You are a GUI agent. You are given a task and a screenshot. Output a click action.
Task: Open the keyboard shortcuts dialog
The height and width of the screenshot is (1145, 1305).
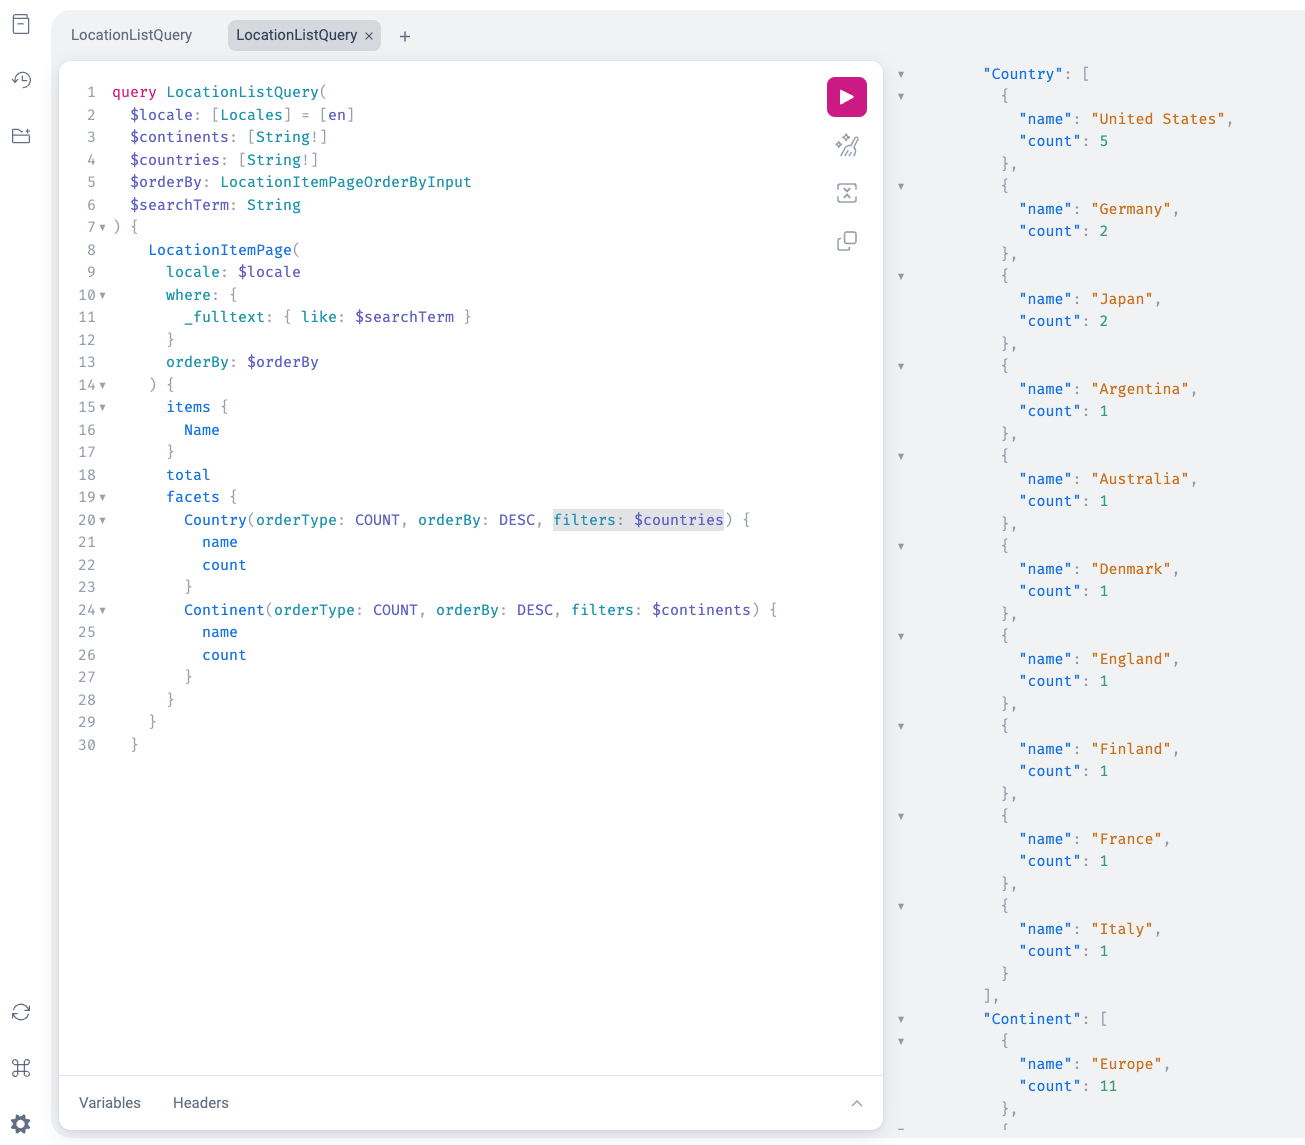pos(21,1068)
